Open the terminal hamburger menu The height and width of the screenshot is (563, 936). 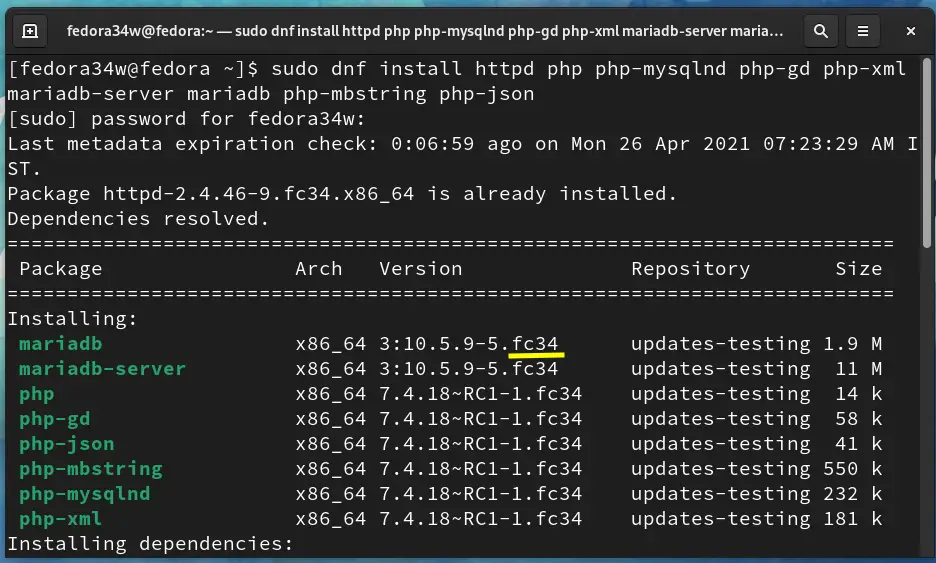[863, 31]
